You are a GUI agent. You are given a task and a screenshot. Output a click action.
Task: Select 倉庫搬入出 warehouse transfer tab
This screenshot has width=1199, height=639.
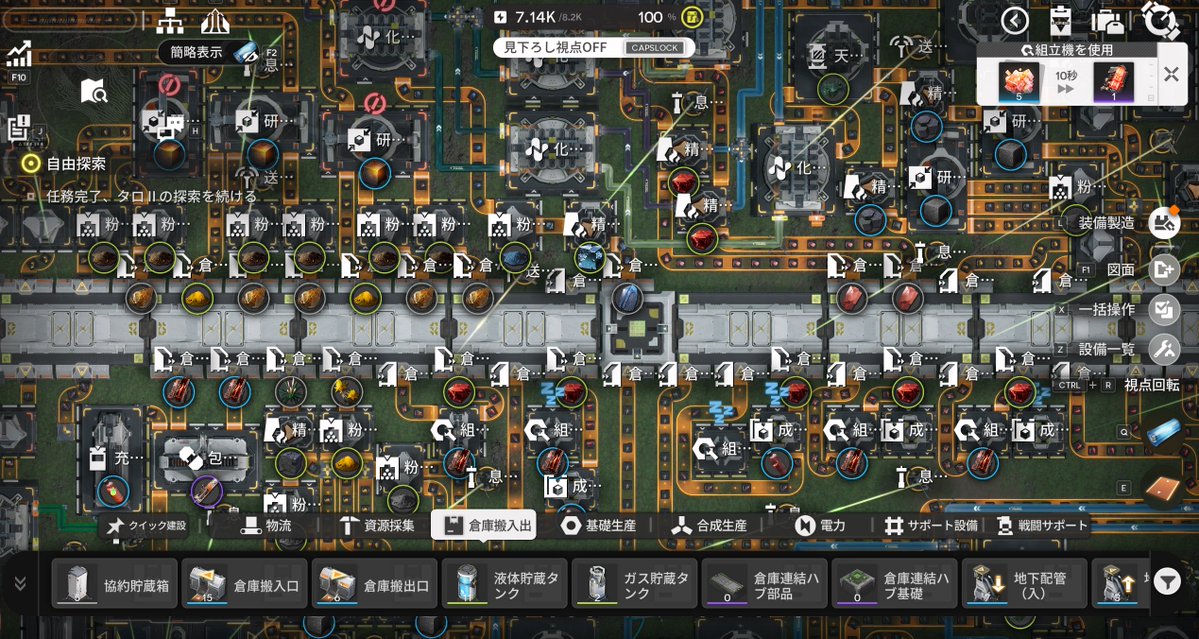point(483,526)
